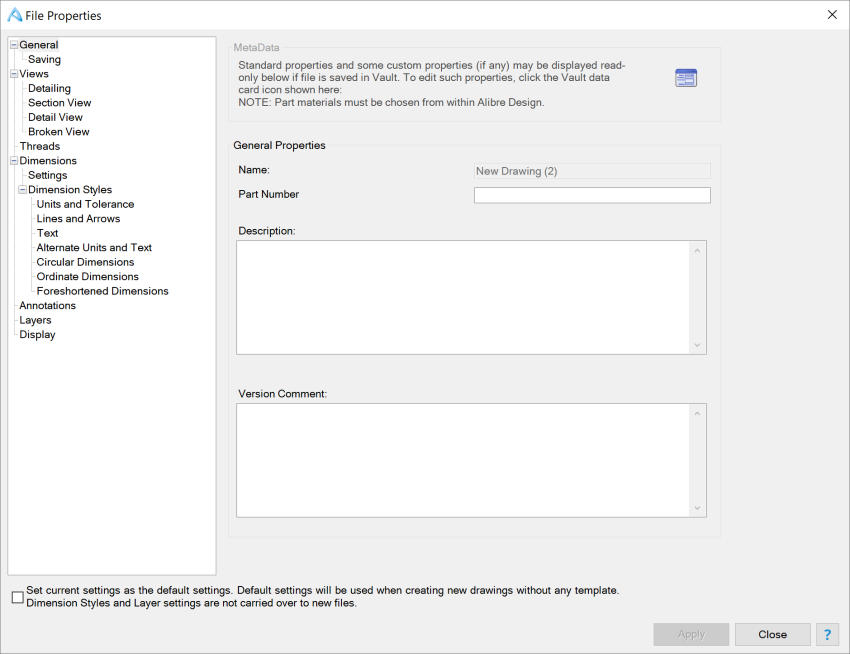Close the File Properties window with X

pos(832,15)
